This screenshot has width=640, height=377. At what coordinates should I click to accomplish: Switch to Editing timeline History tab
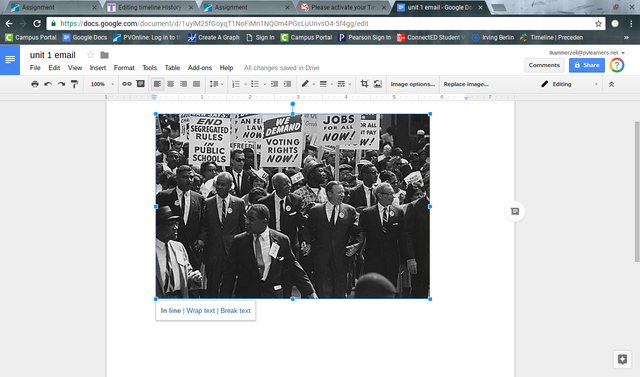(150, 7)
